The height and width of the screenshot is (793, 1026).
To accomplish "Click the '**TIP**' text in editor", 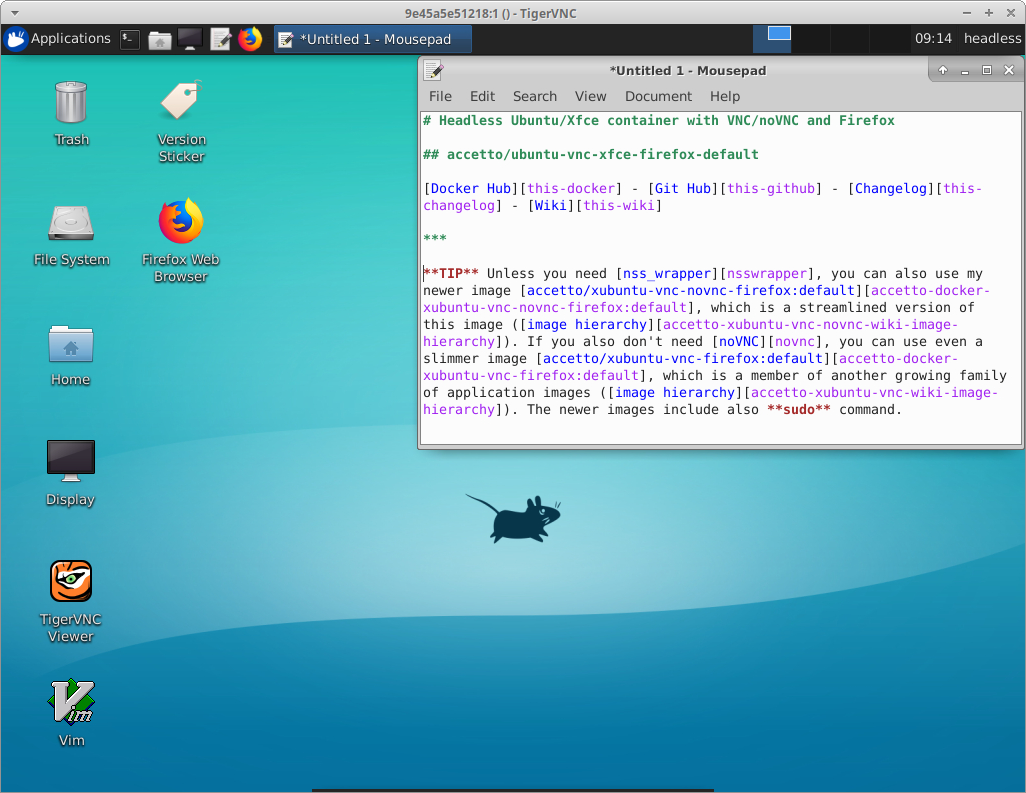I will click(451, 273).
